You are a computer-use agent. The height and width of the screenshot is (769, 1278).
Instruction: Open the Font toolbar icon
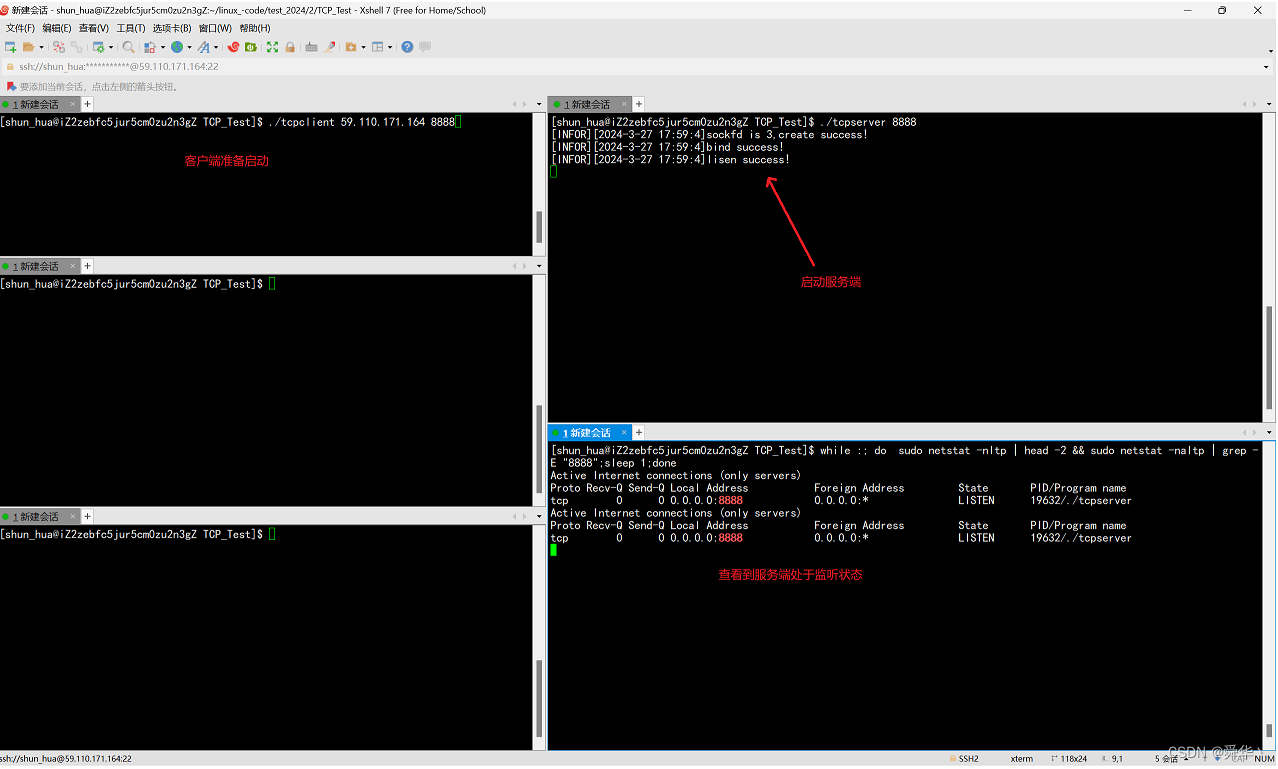(203, 47)
